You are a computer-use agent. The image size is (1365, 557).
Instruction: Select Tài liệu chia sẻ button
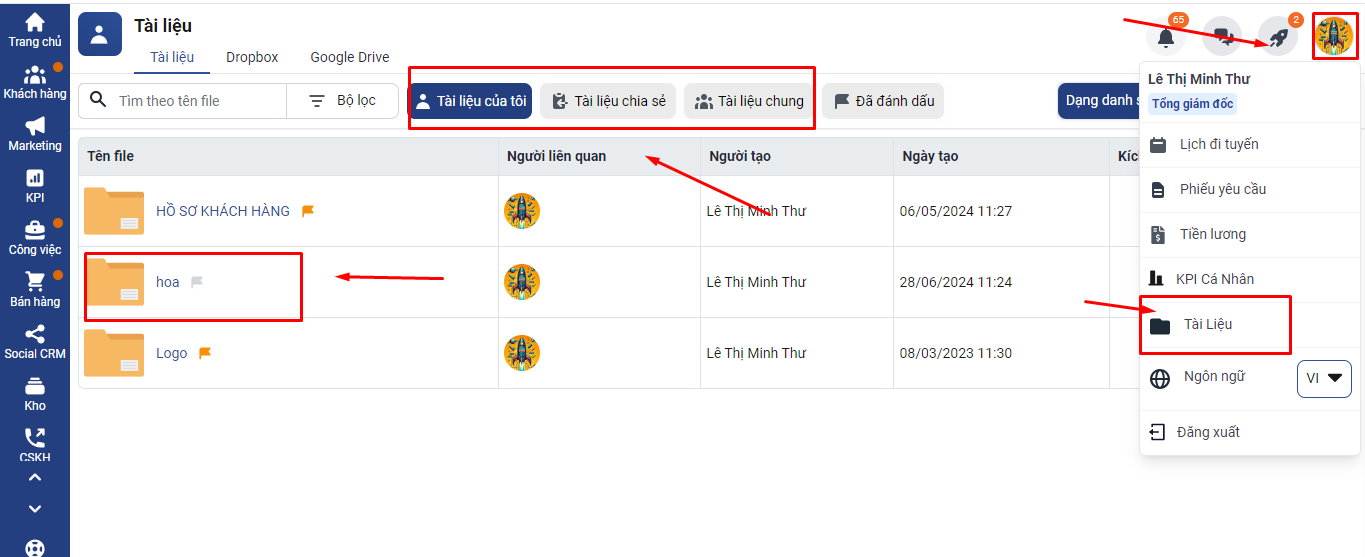[x=608, y=101]
